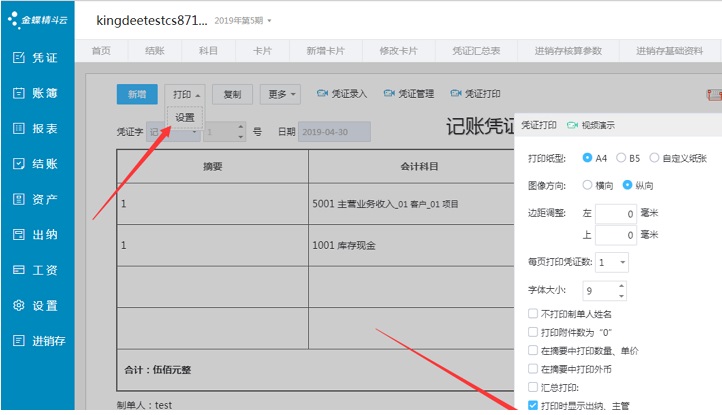Click the 凭证 voucher icon in sidebar
Screen dimensions: 722x415
[x=18, y=57]
